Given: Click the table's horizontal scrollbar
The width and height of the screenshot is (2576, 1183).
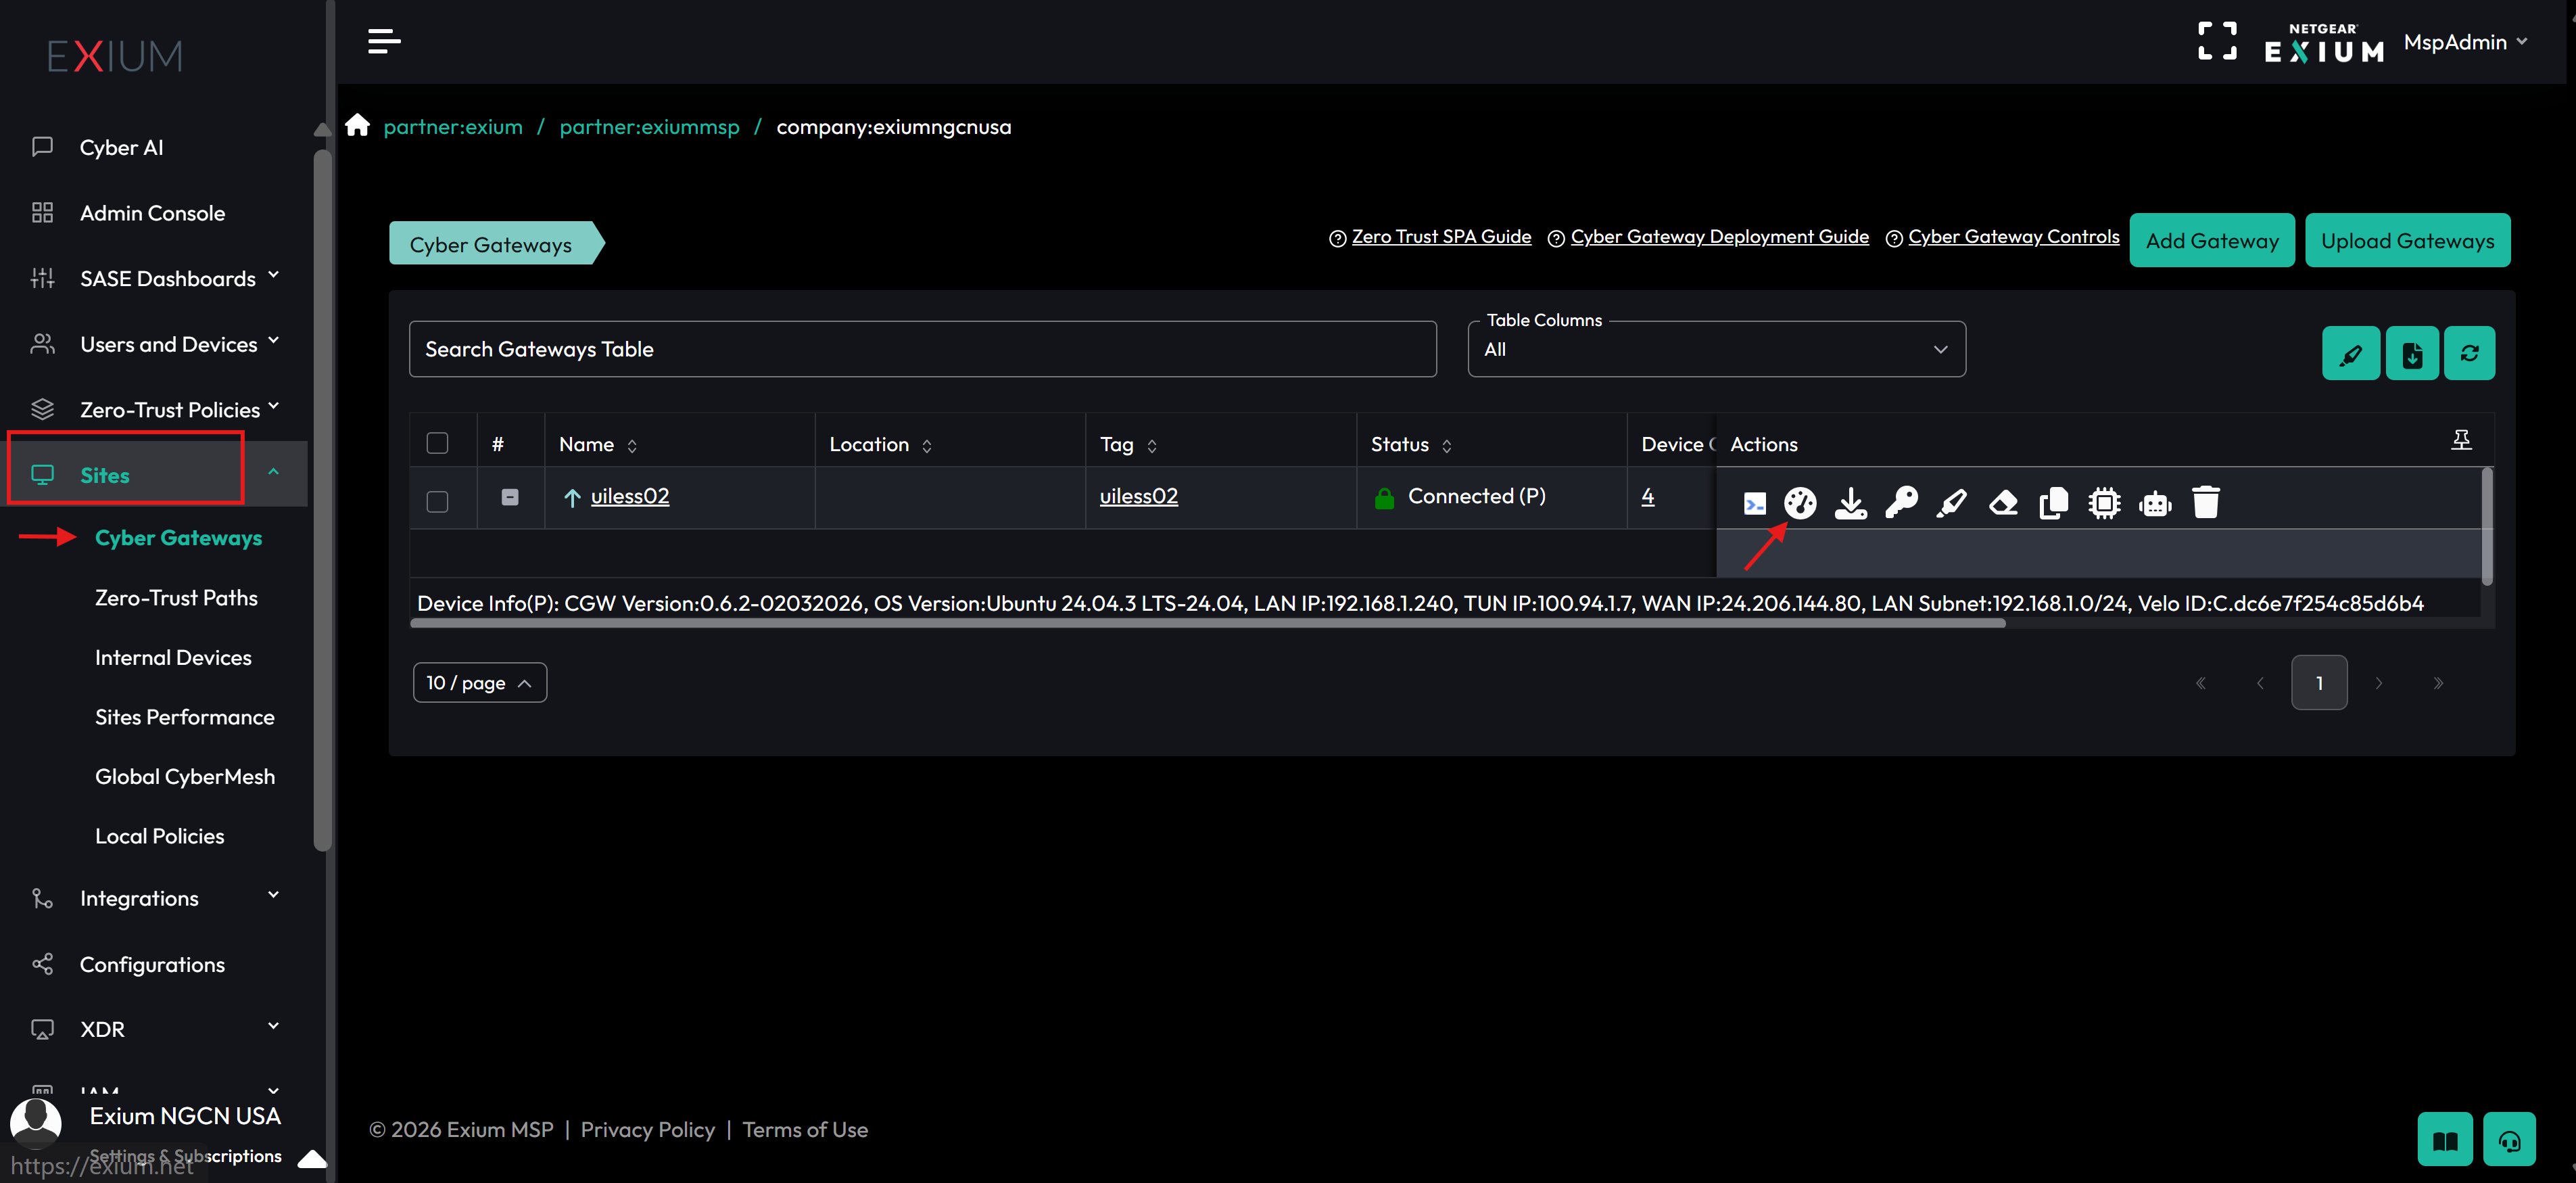Looking at the screenshot, I should 1208,623.
